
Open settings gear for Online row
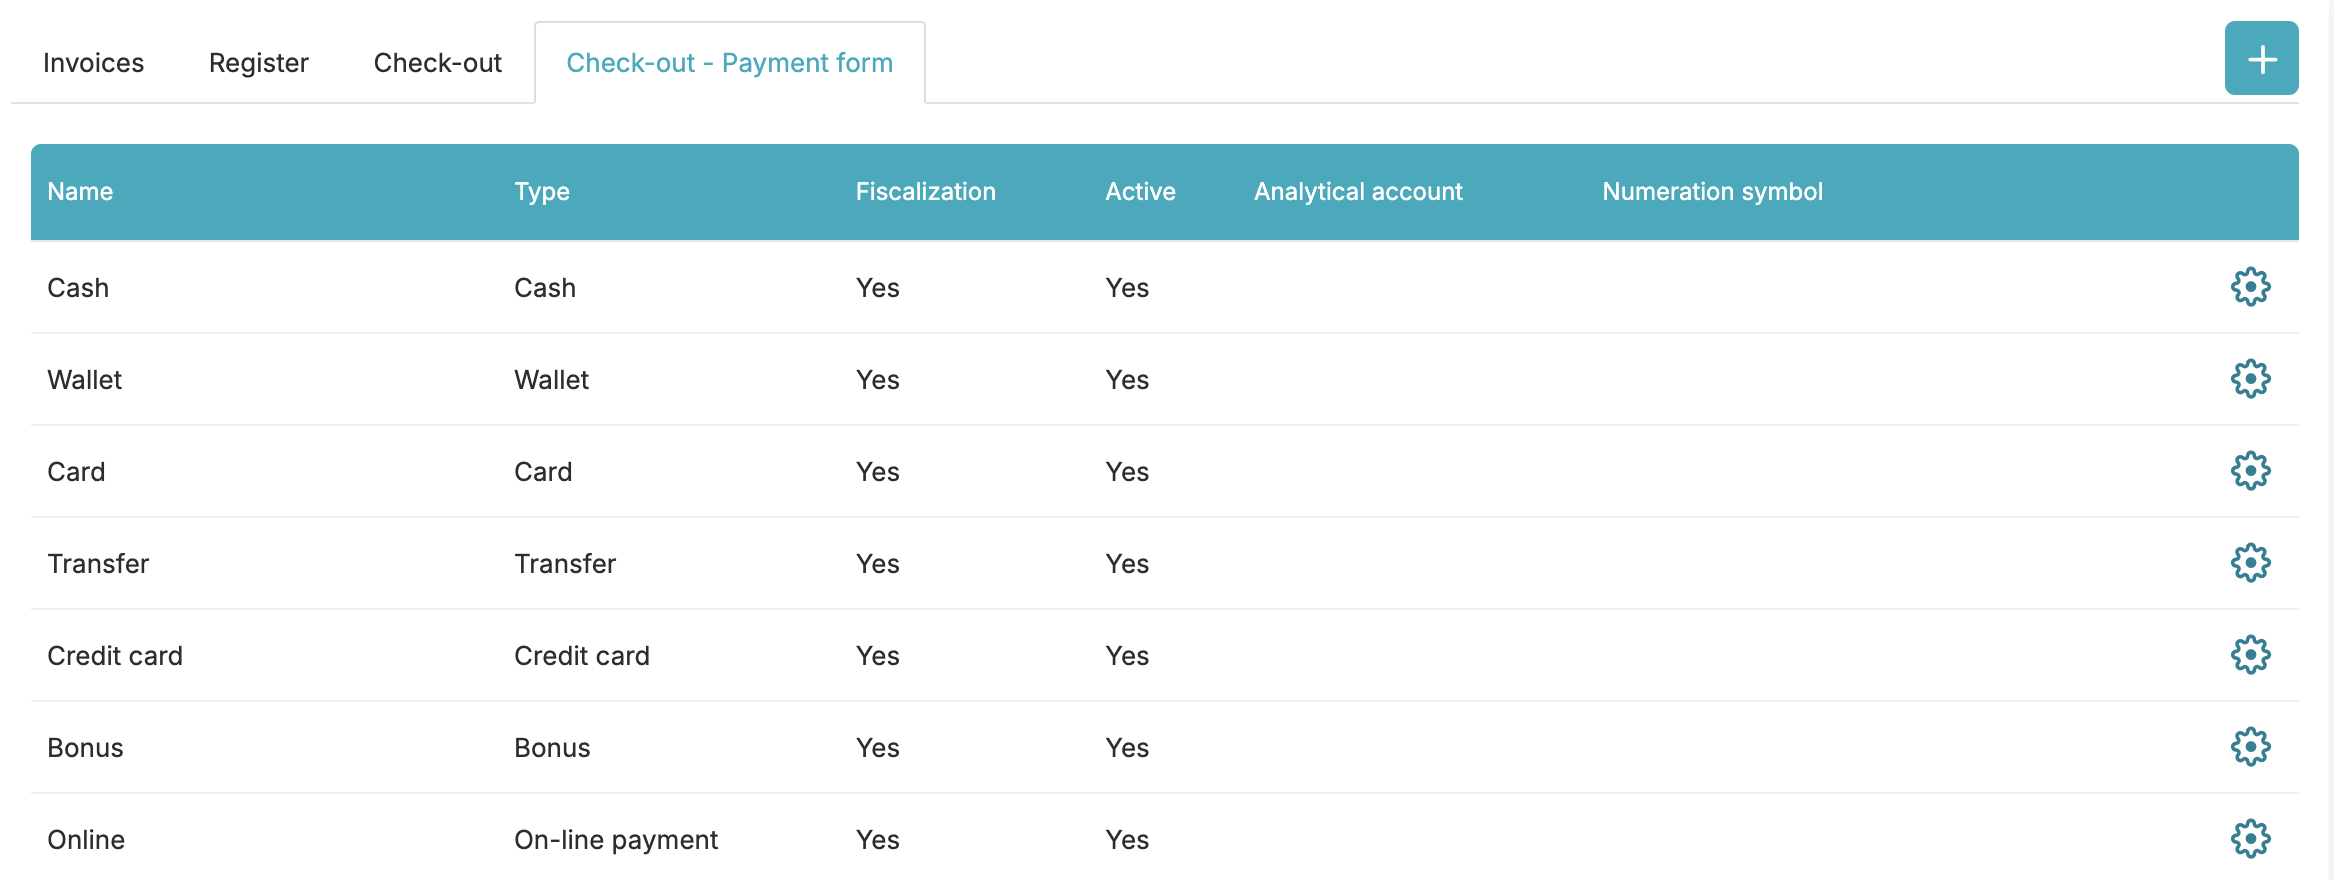click(2250, 839)
